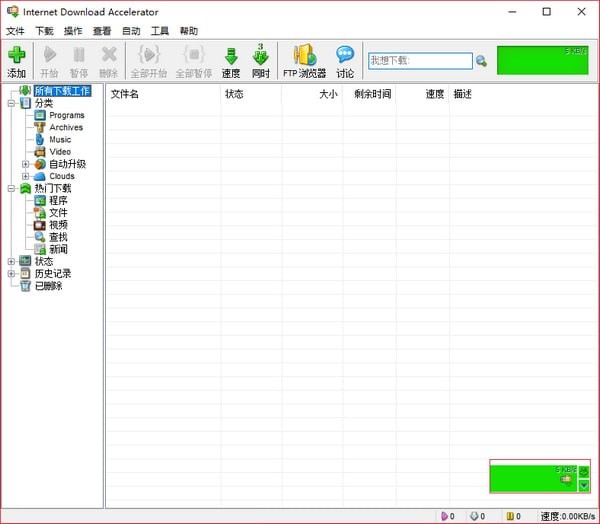
Task: Click the green plus 添加 button
Action: coord(16,60)
